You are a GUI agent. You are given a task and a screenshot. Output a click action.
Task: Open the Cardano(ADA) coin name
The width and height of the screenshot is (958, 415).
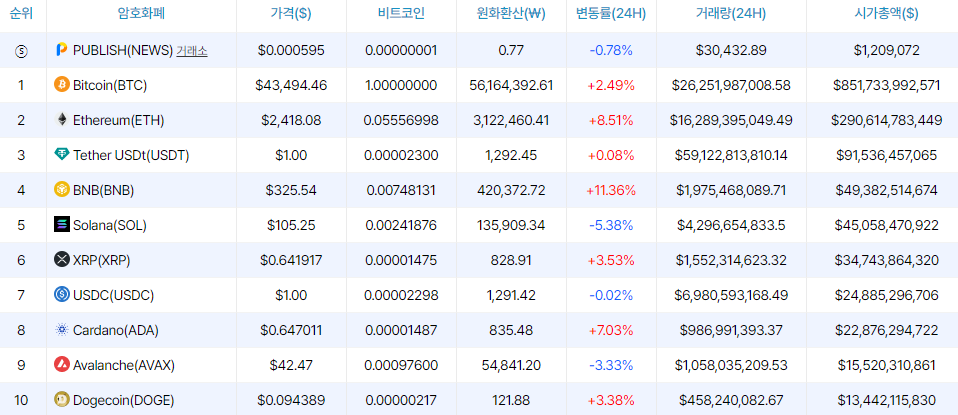115,331
